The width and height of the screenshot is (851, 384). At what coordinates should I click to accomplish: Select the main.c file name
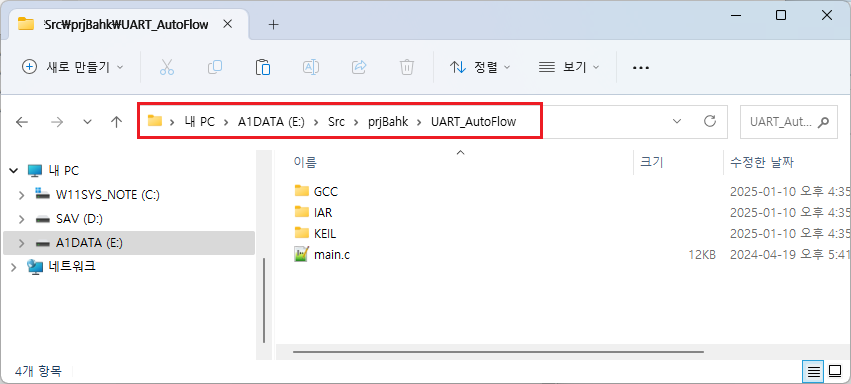(332, 254)
